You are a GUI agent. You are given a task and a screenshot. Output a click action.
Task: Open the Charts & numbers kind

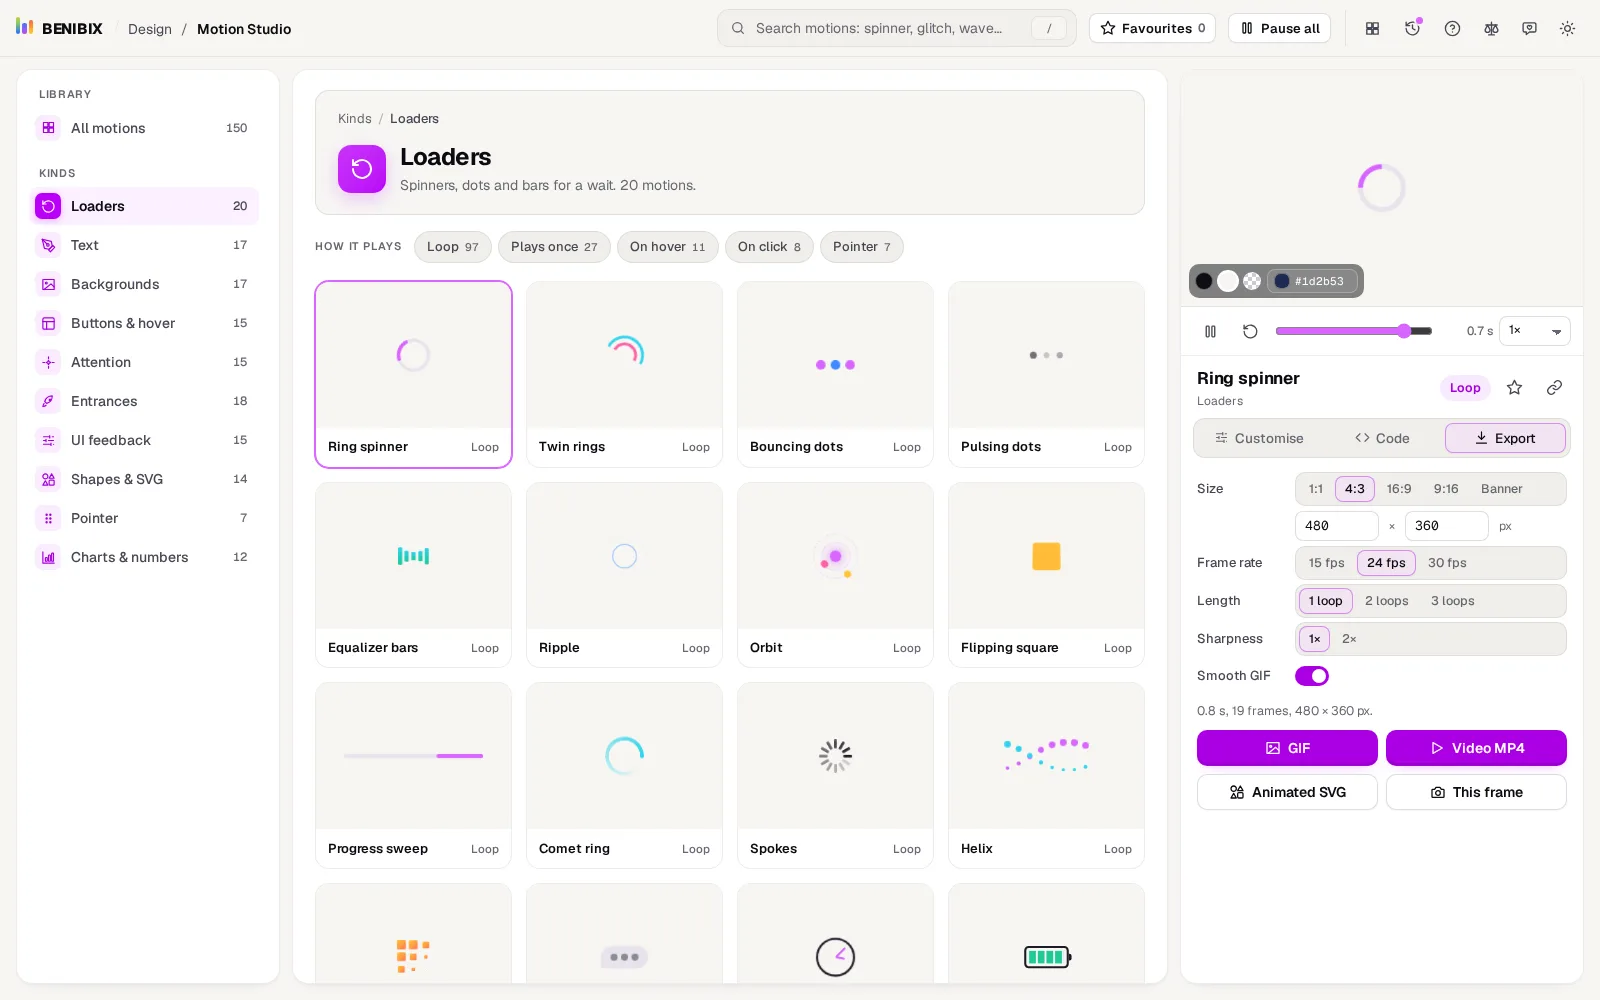[145, 557]
